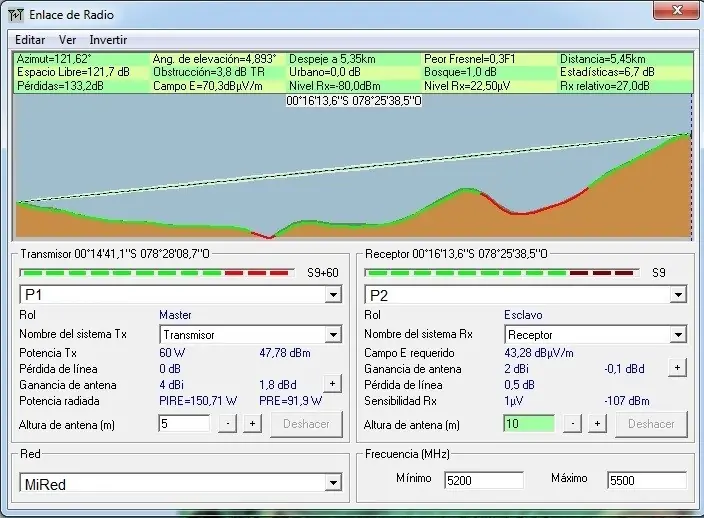
Task: Click the Espacio Libre=121,7 dB value
Action: click(73, 72)
